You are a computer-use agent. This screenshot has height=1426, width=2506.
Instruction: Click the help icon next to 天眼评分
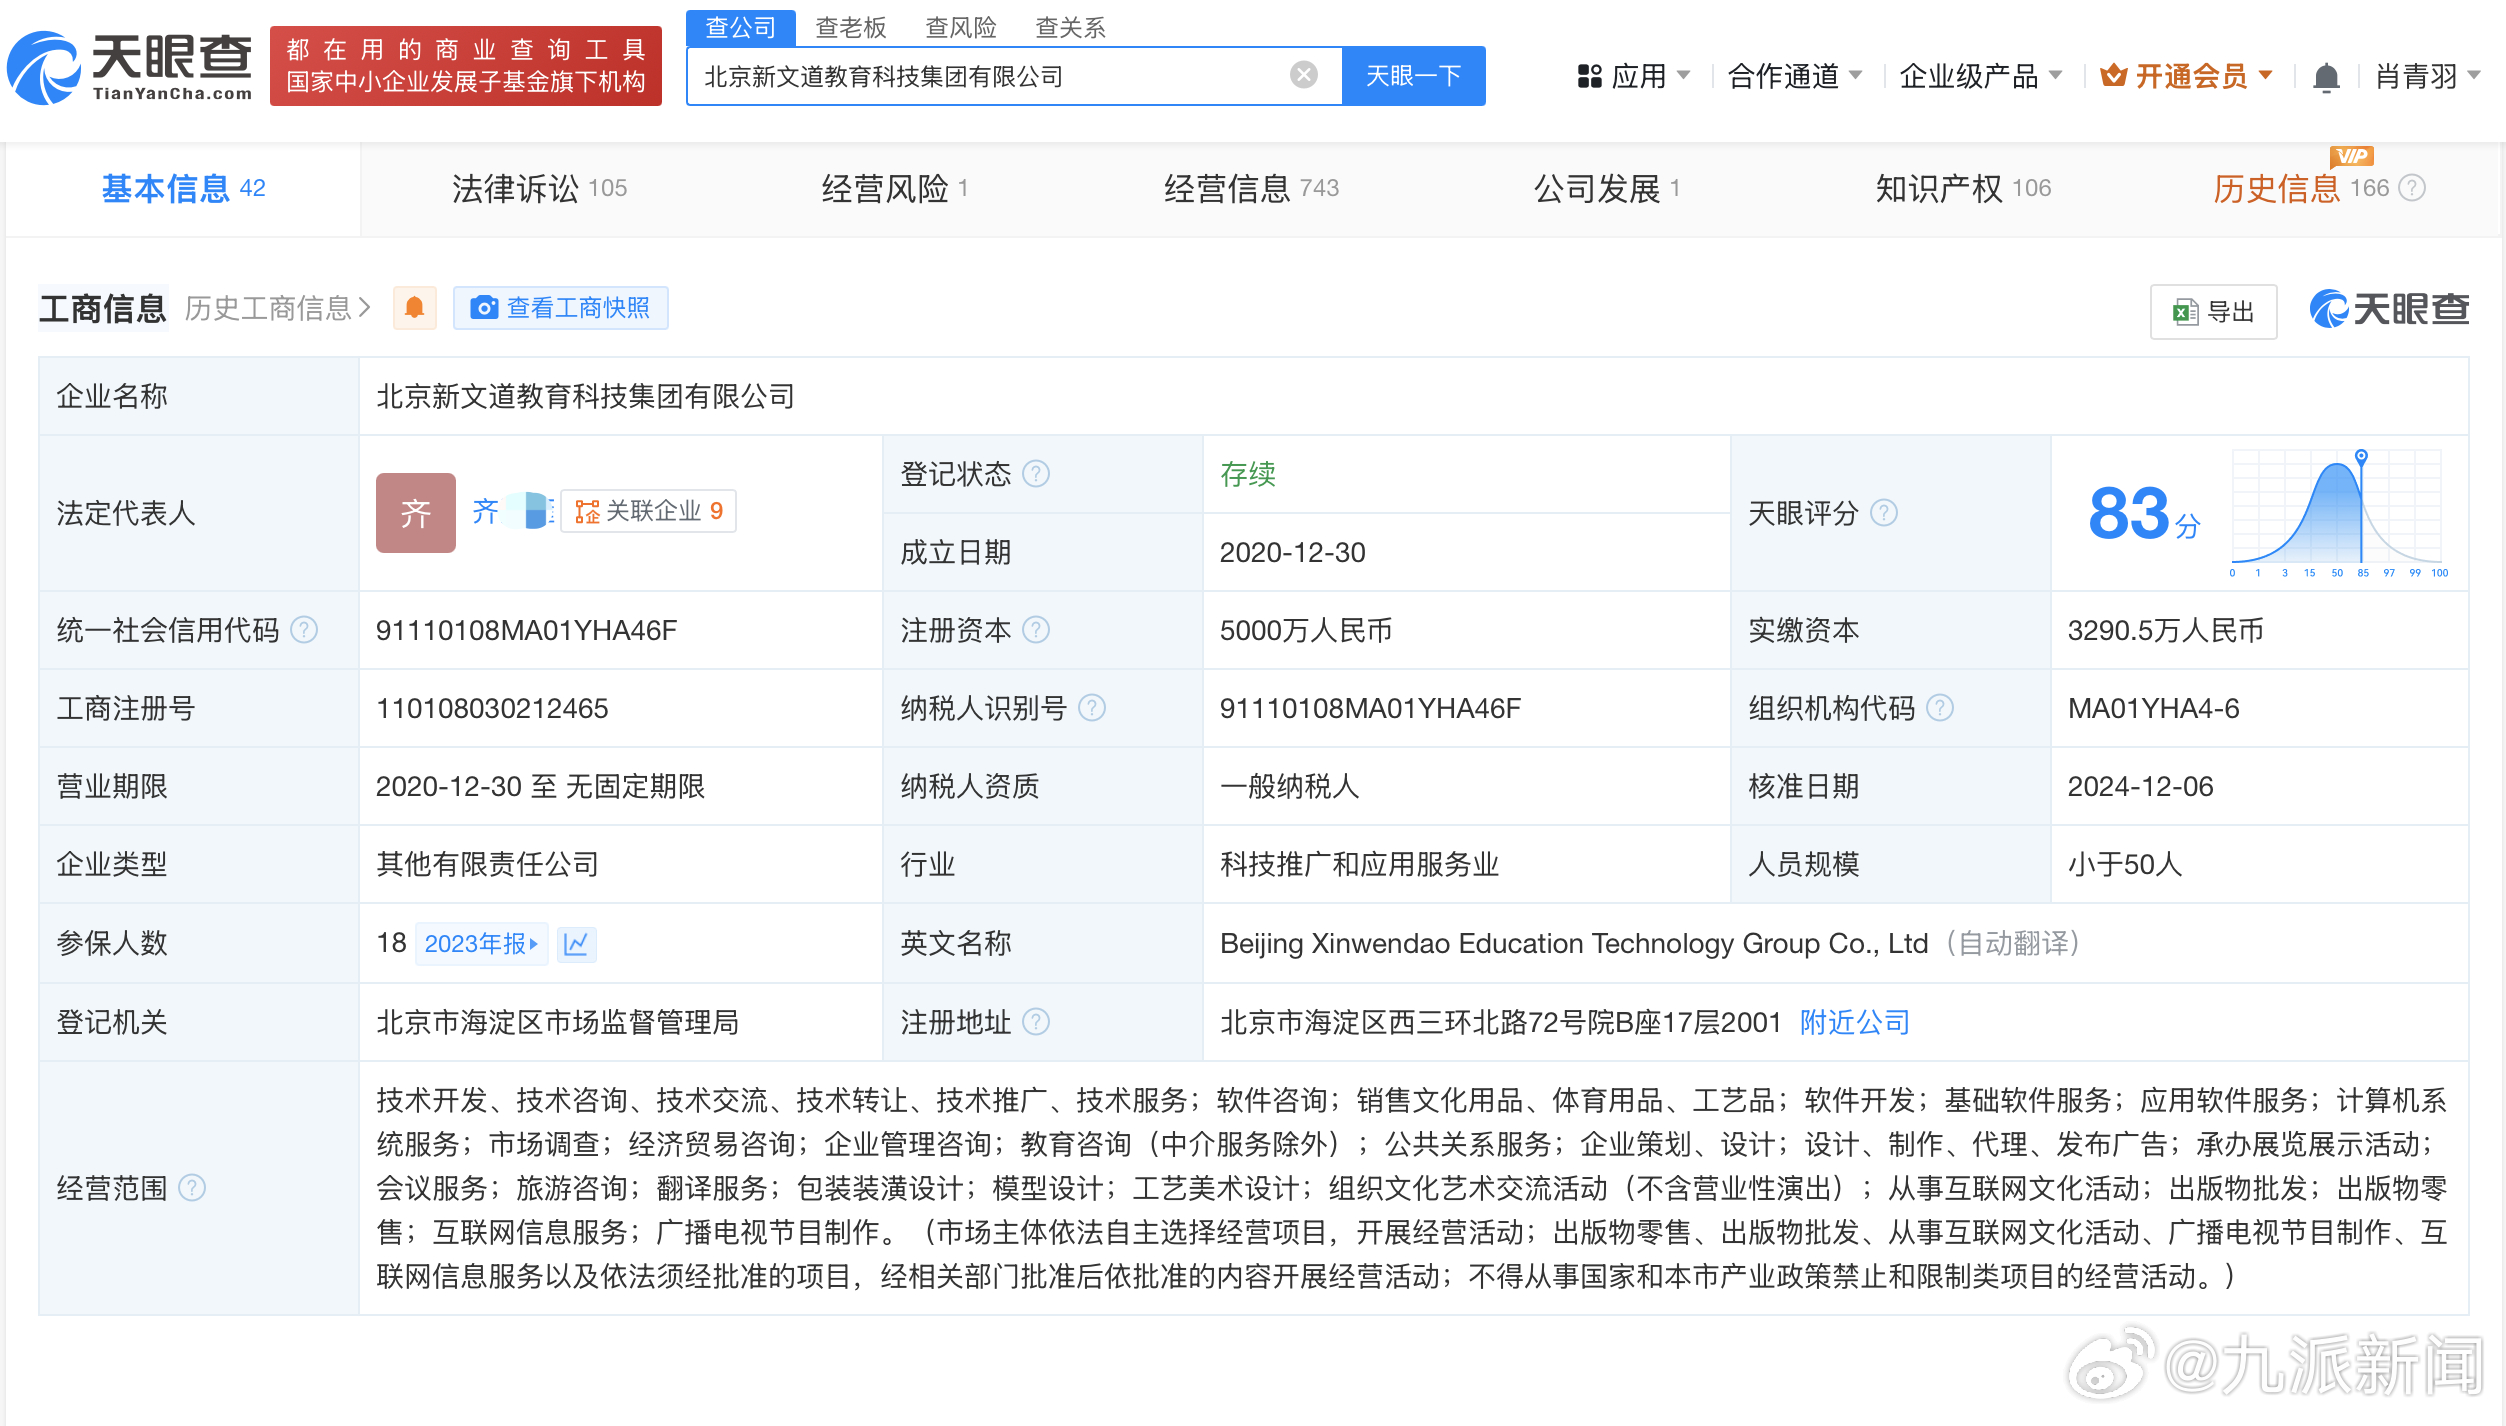[x=1884, y=513]
